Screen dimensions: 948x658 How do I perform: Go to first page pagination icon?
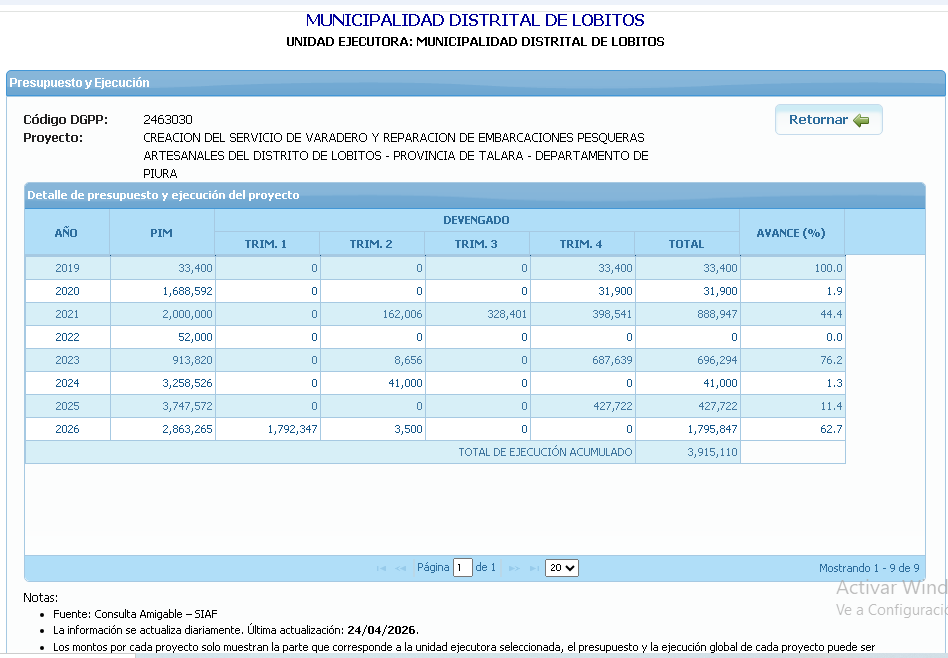[x=381, y=568]
